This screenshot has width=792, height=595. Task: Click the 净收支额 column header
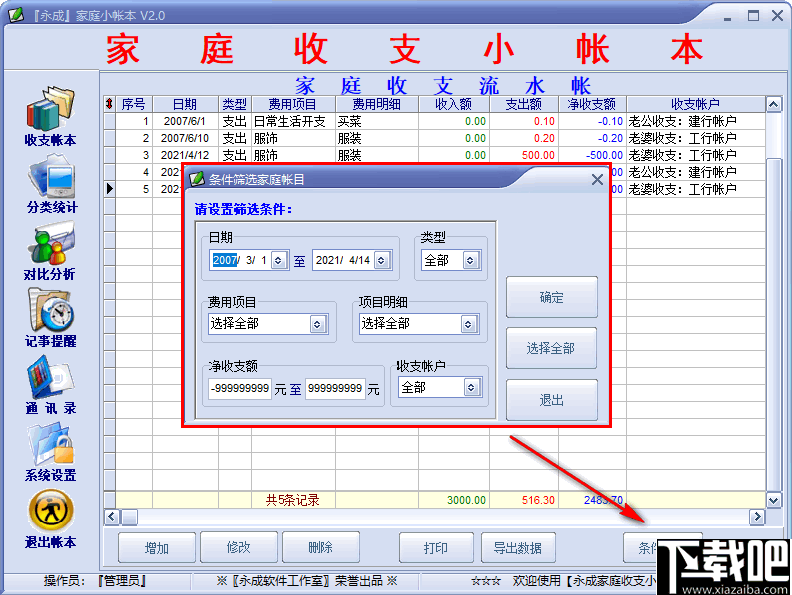592,104
